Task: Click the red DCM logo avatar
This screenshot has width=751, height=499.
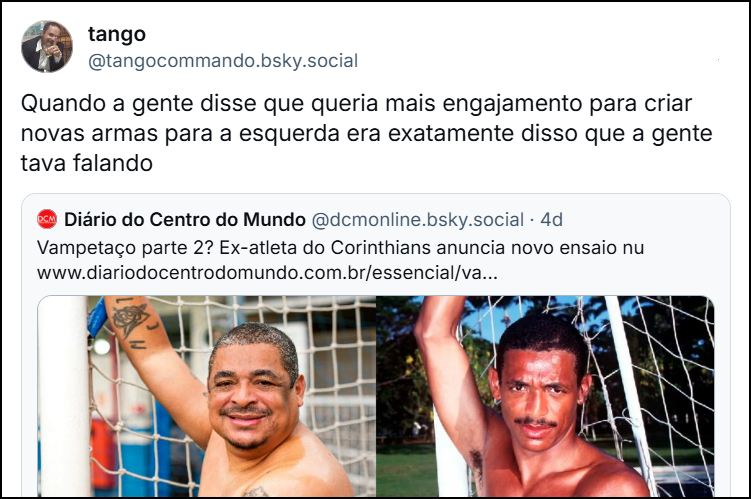Action: click(47, 219)
